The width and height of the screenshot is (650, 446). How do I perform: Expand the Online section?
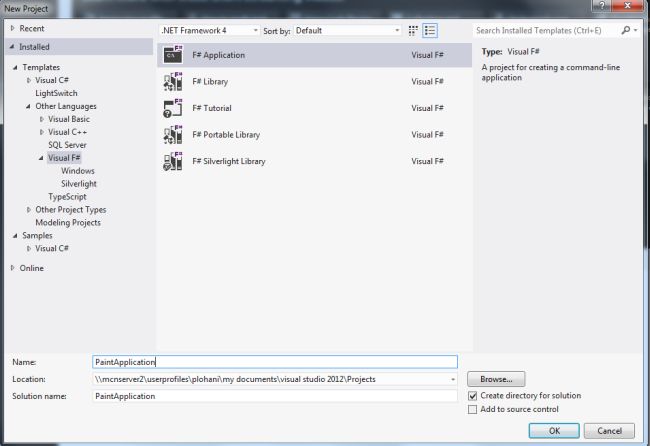click(12, 268)
